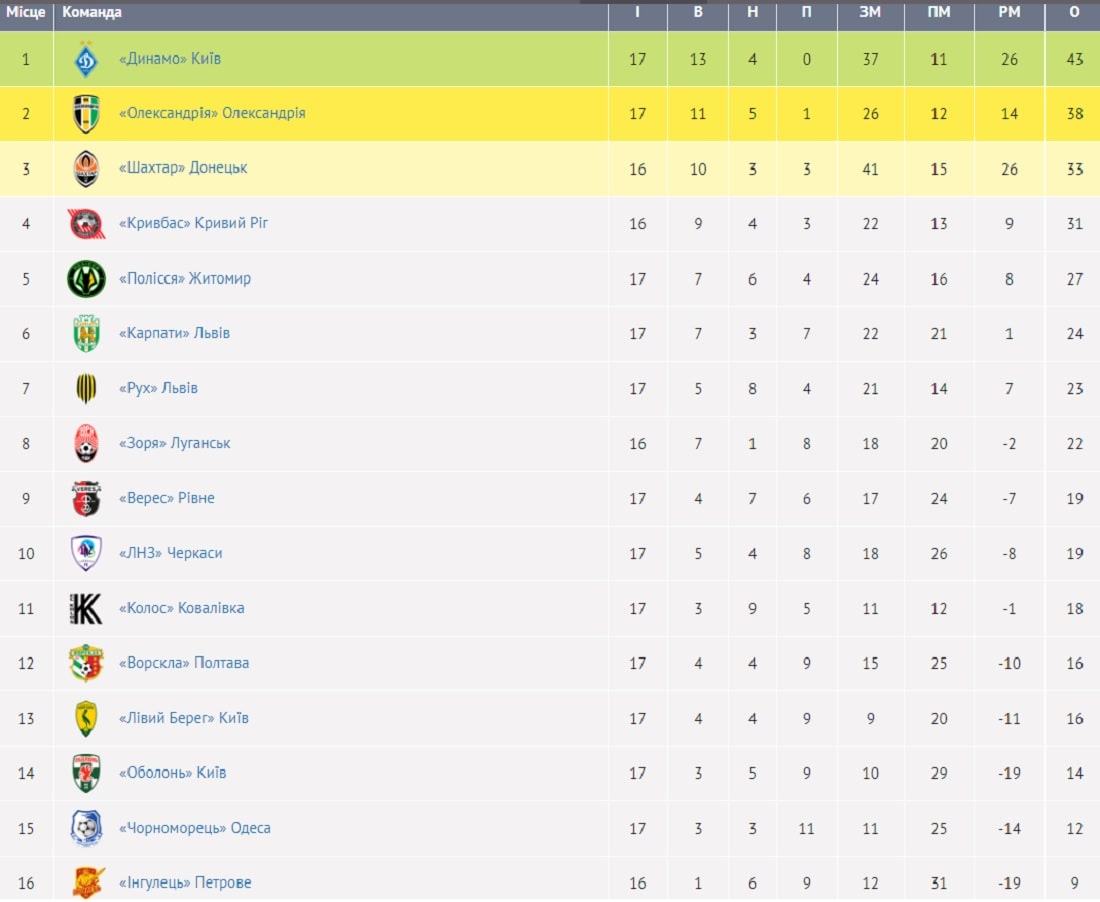This screenshot has width=1100, height=902.
Task: Click the Місце column header
Action: coord(26,13)
